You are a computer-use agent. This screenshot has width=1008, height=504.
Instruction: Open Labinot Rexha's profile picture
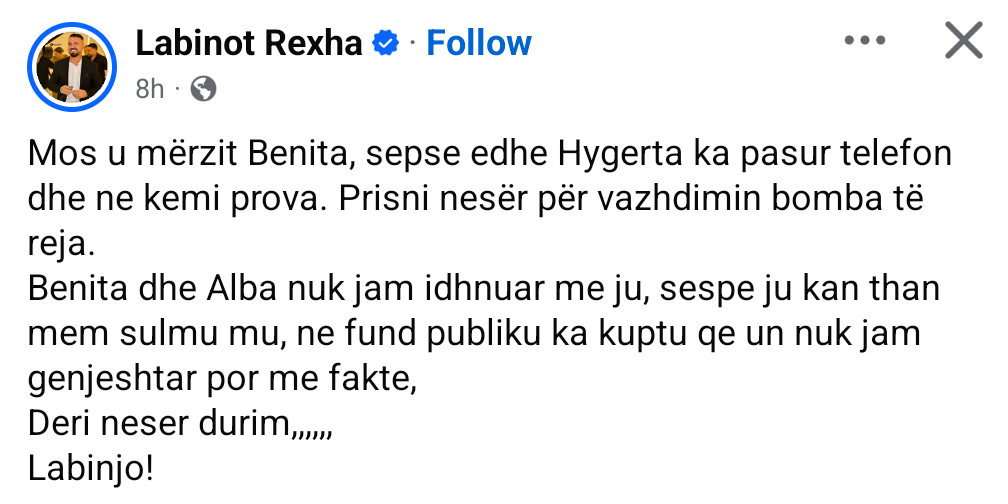71,65
